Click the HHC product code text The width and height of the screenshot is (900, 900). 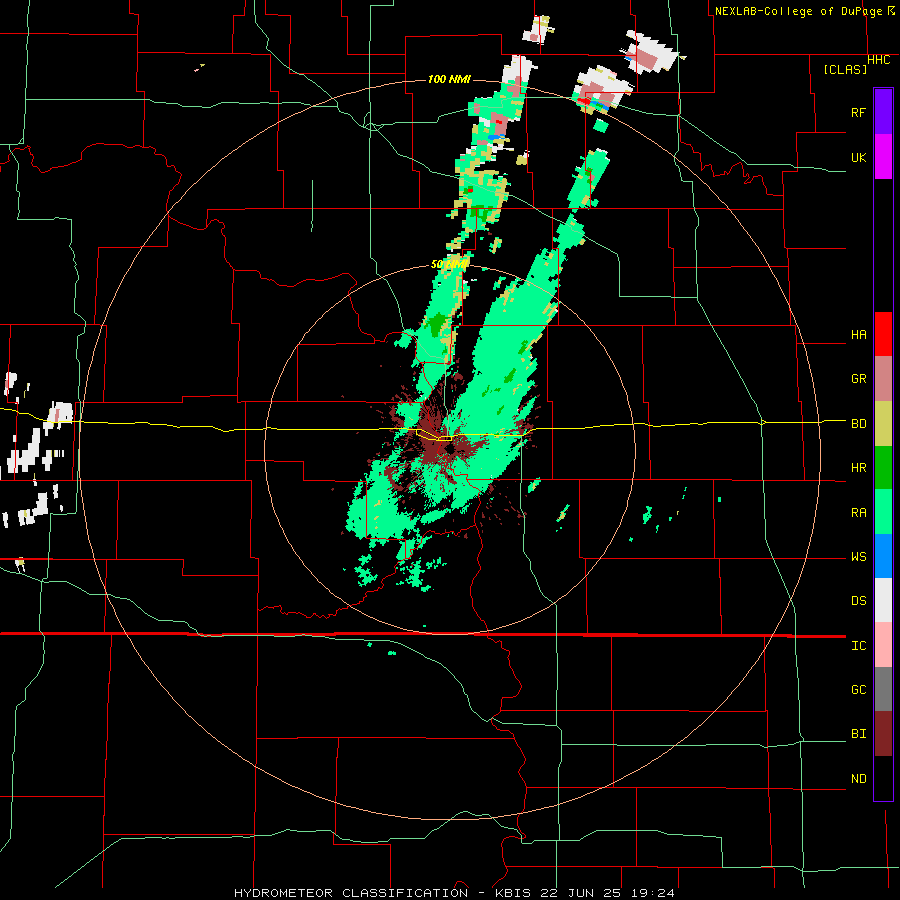(878, 60)
